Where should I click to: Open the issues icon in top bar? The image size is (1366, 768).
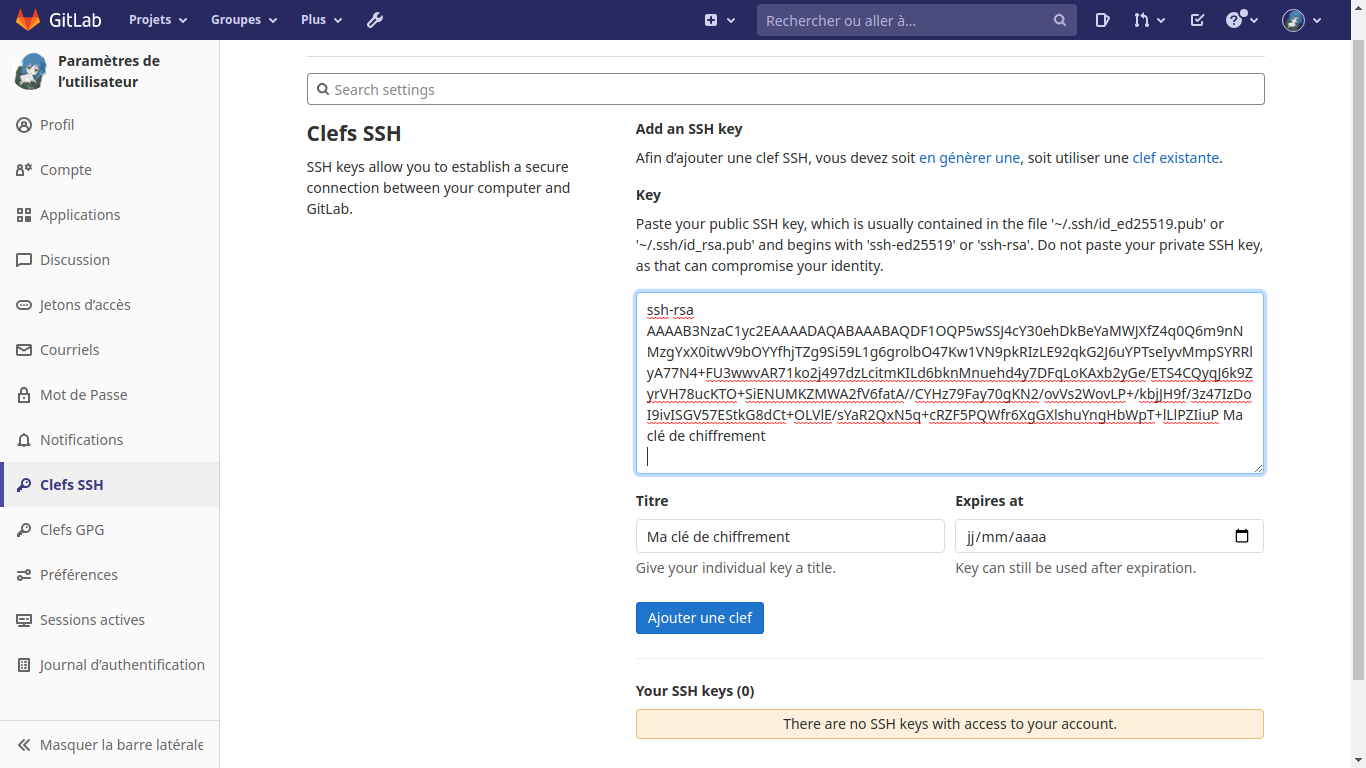coord(1102,20)
